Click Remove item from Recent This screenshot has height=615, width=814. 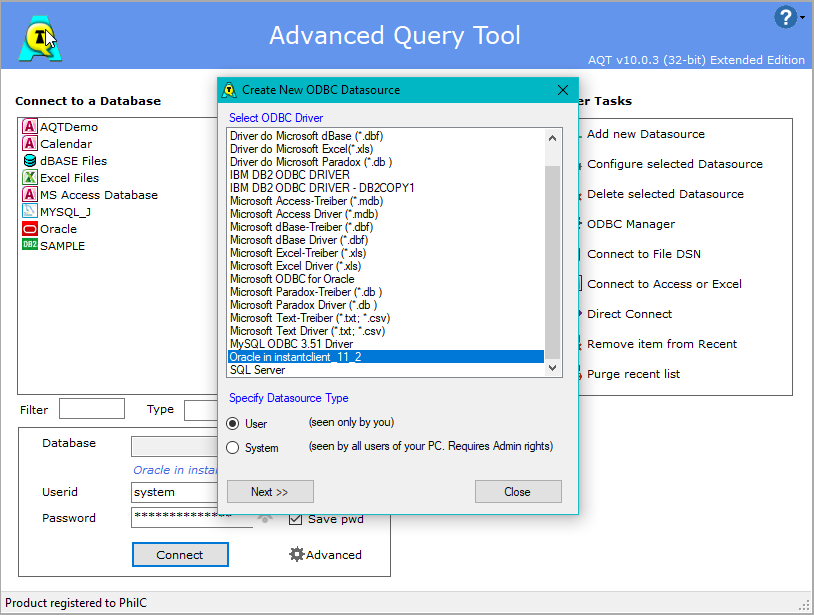click(x=662, y=344)
